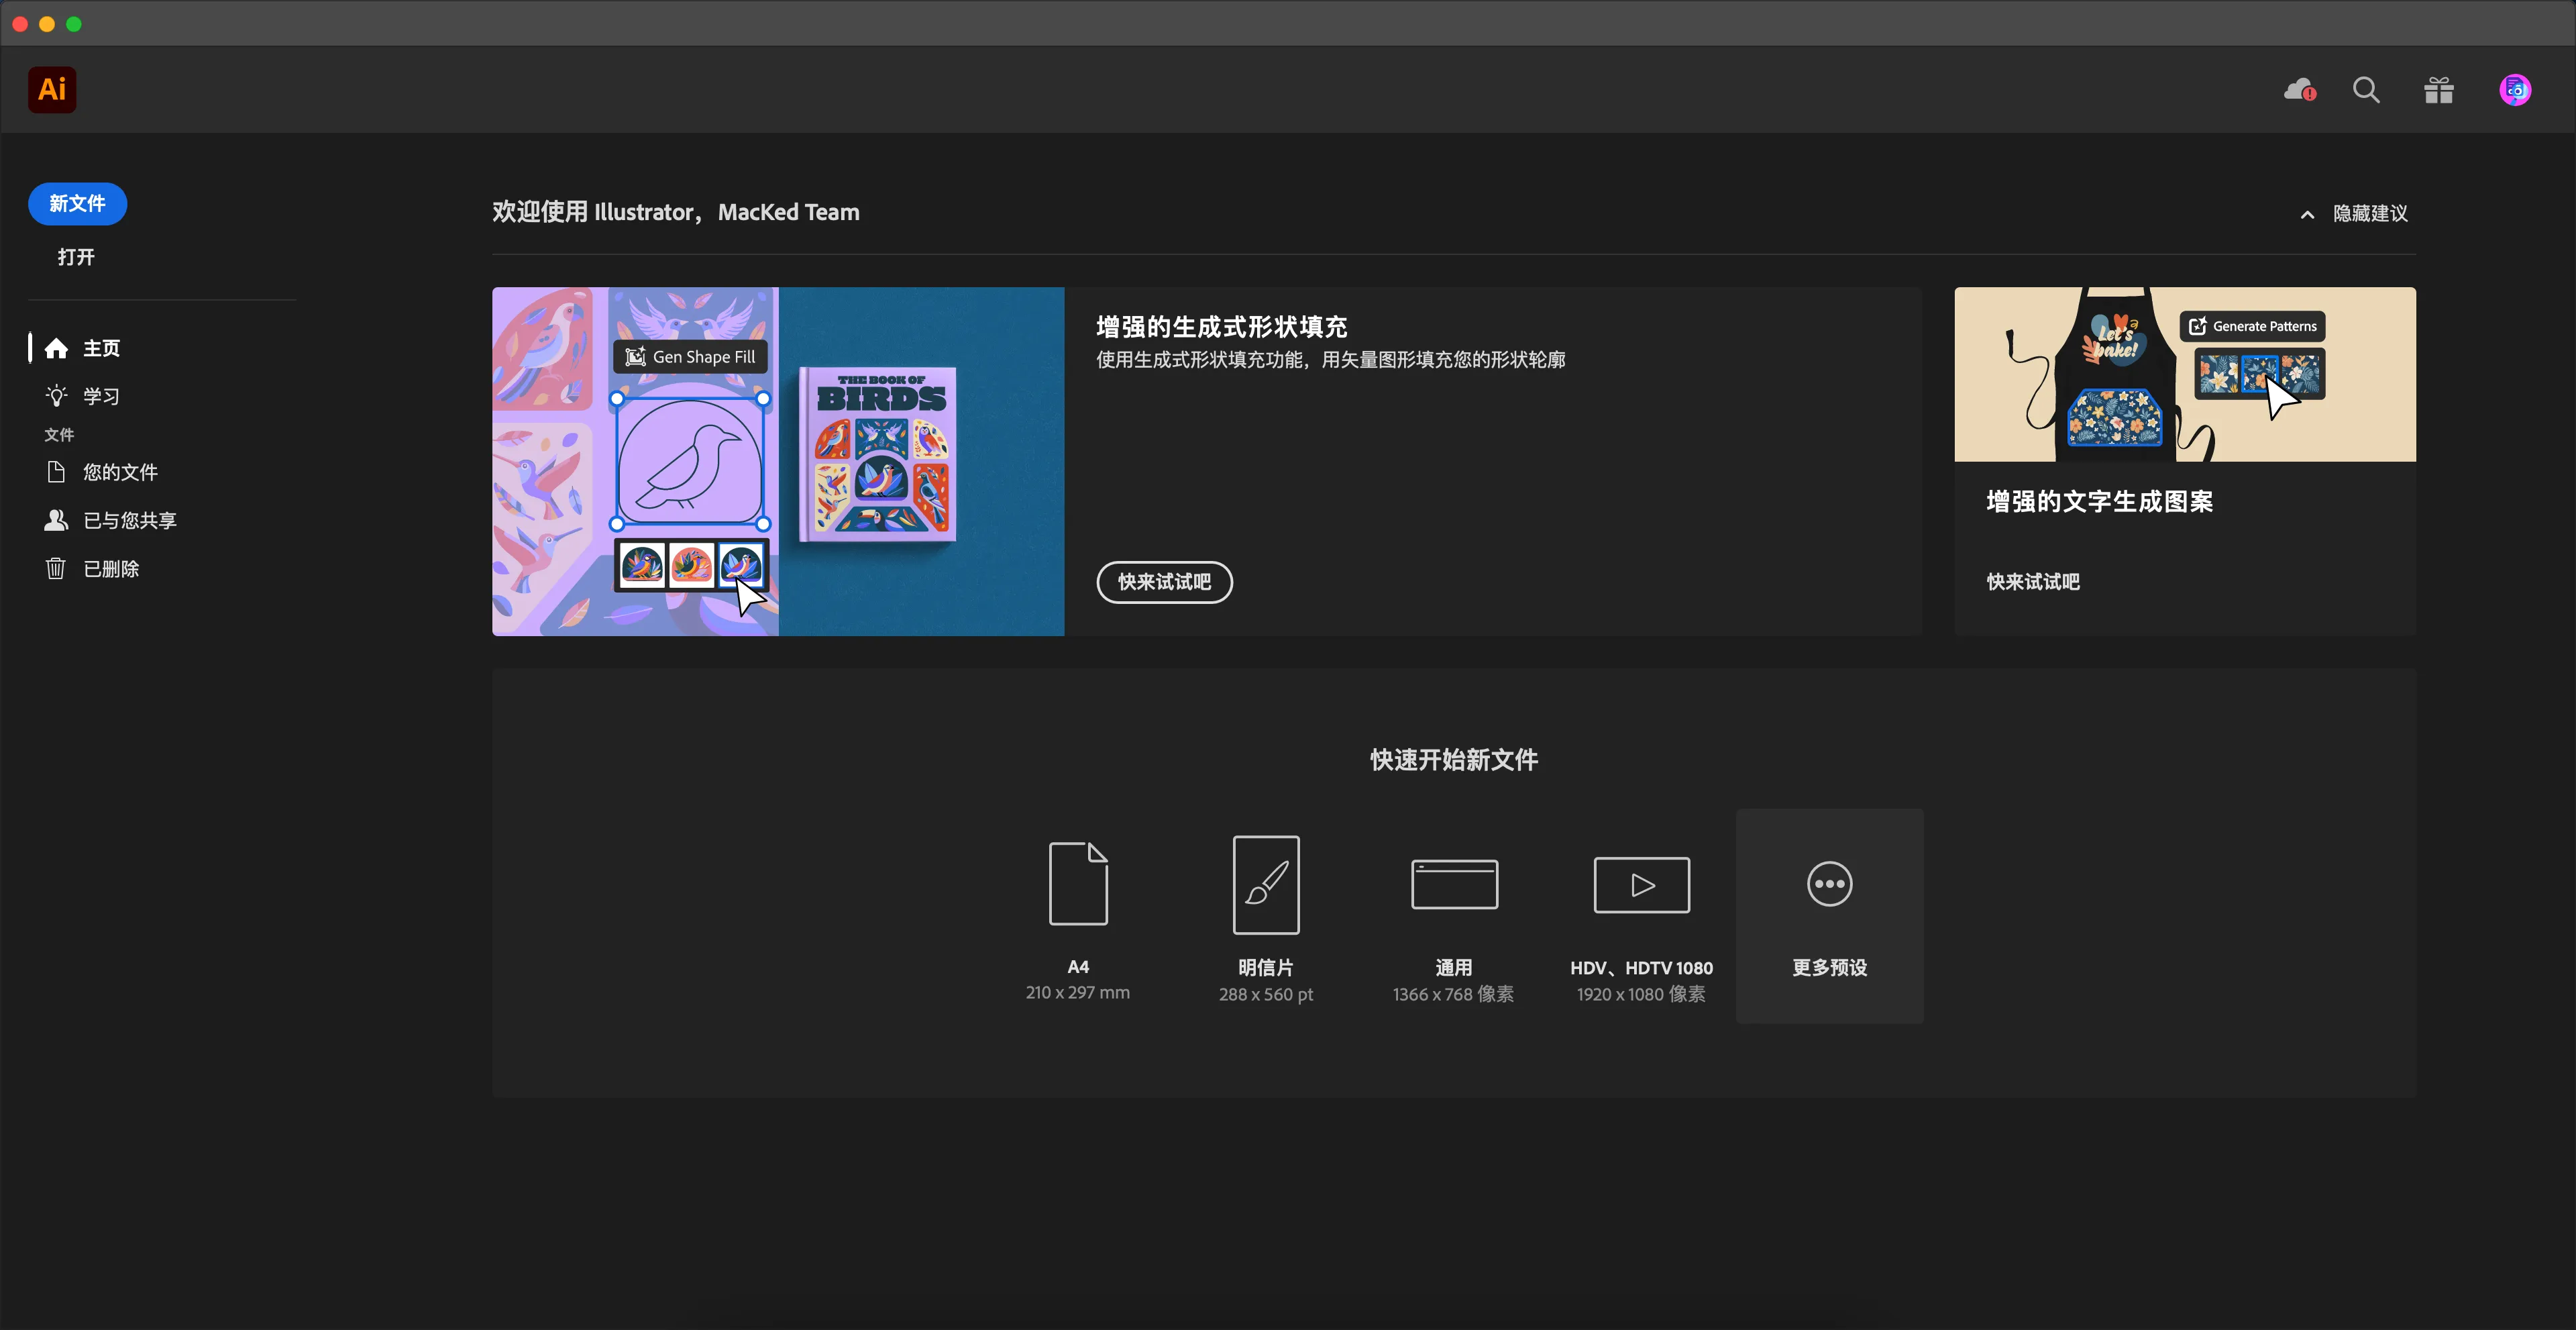
Task: Open the user account avatar
Action: click(x=2515, y=90)
